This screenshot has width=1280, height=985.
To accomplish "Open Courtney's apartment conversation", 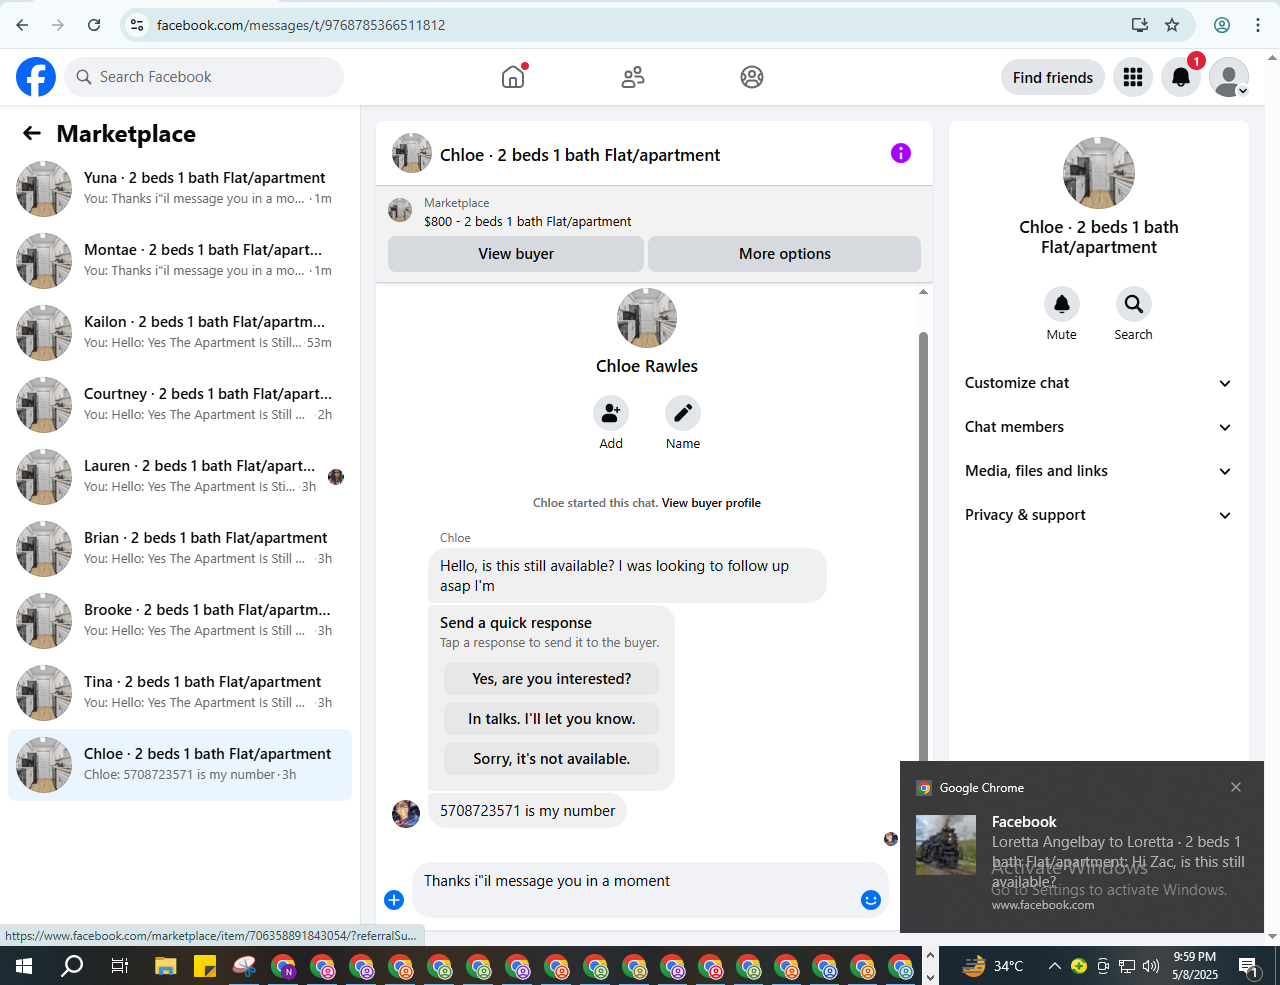I will click(180, 405).
